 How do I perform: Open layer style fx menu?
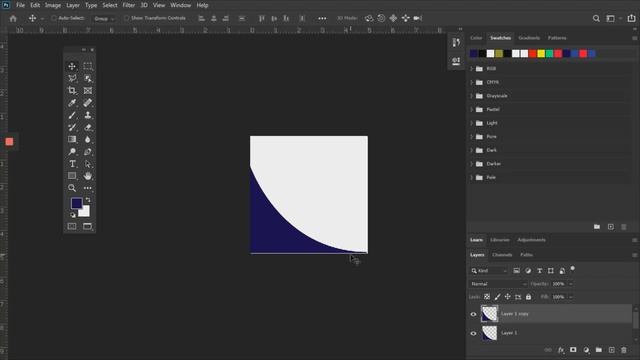click(x=561, y=350)
